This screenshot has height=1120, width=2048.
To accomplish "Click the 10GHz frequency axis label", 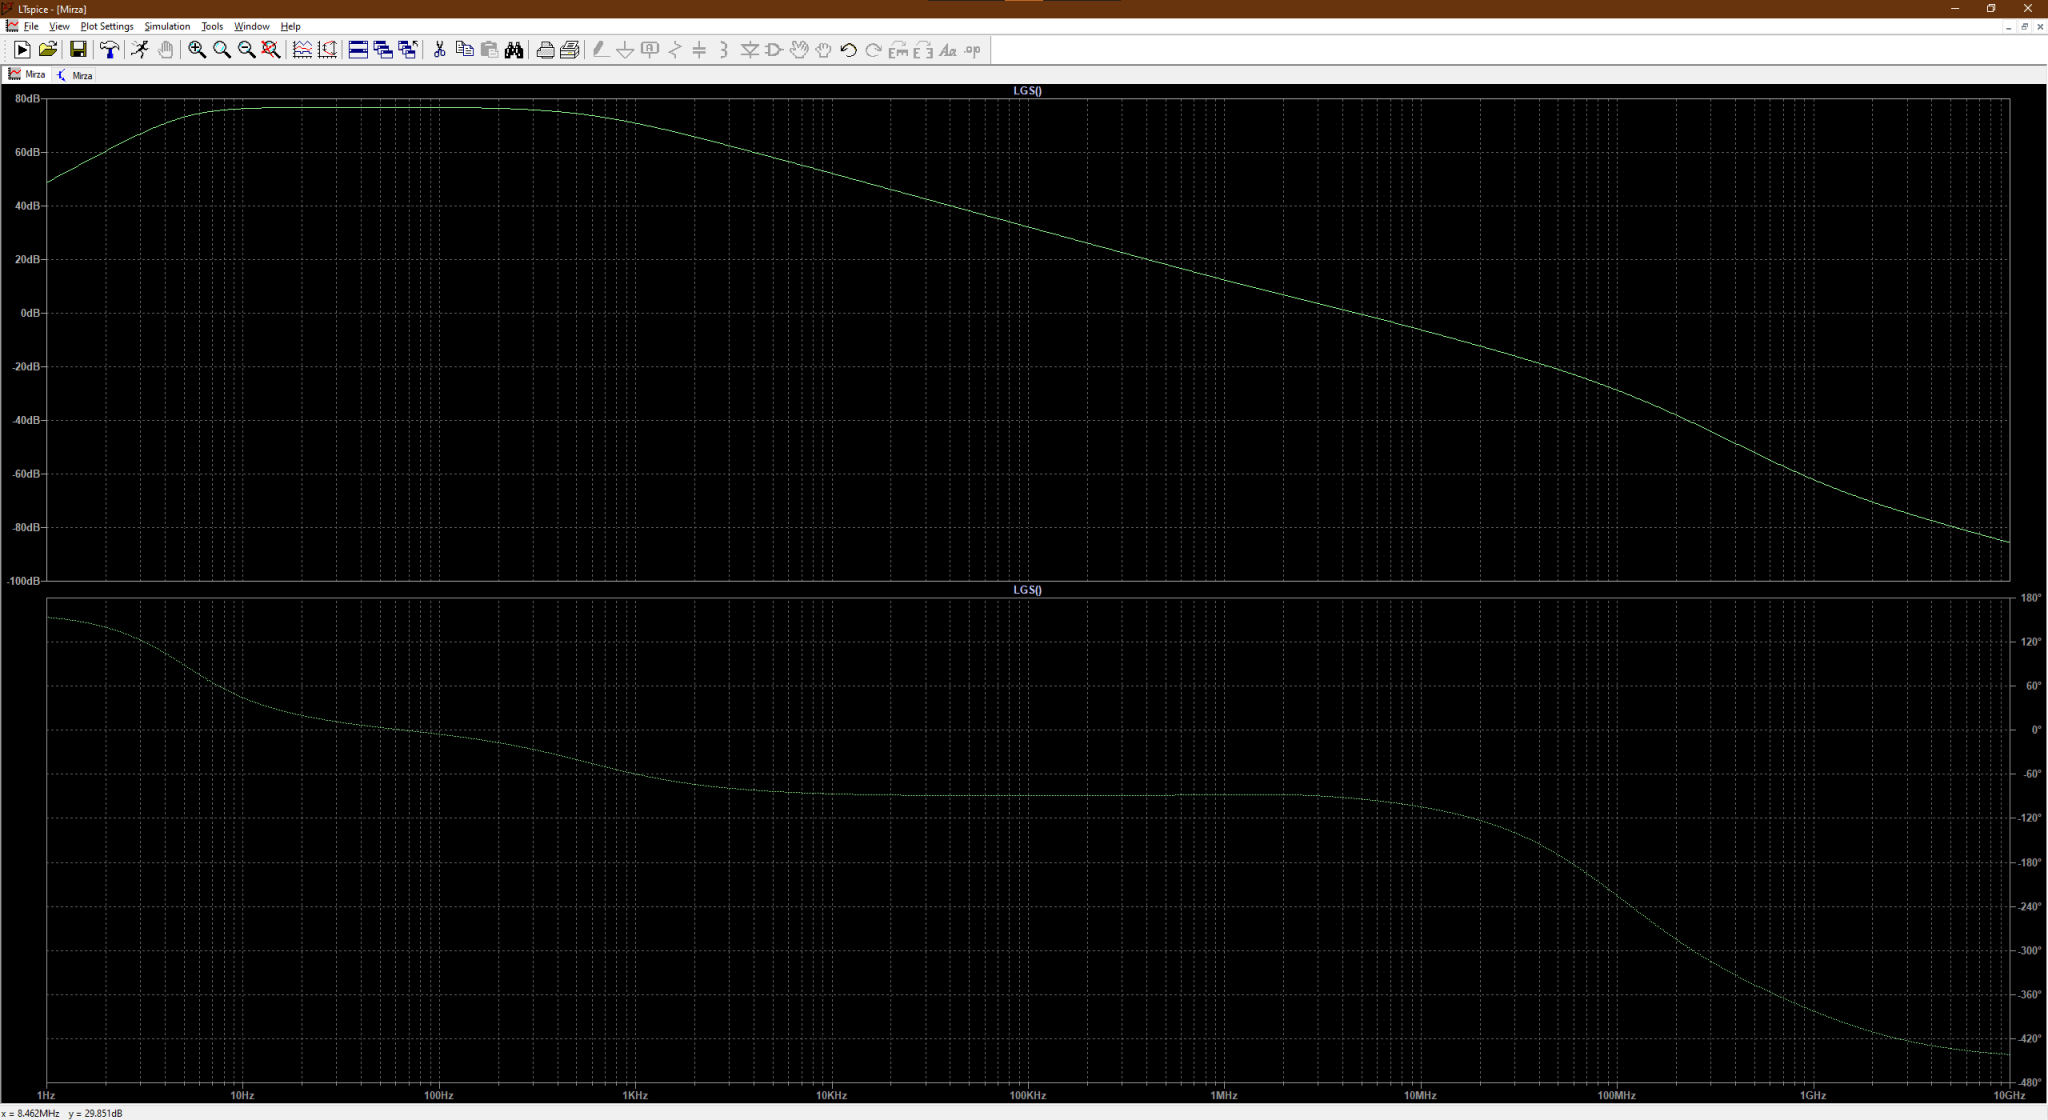I will [2008, 1096].
